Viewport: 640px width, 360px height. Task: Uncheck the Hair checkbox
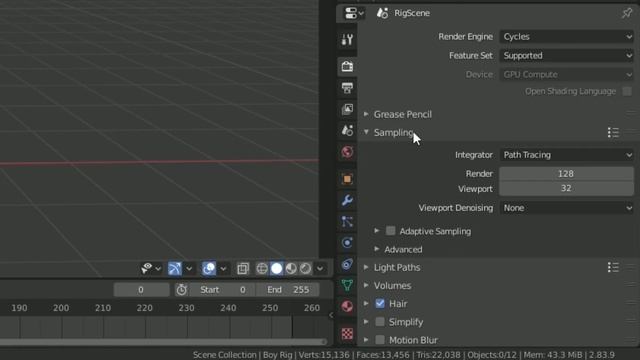380,304
